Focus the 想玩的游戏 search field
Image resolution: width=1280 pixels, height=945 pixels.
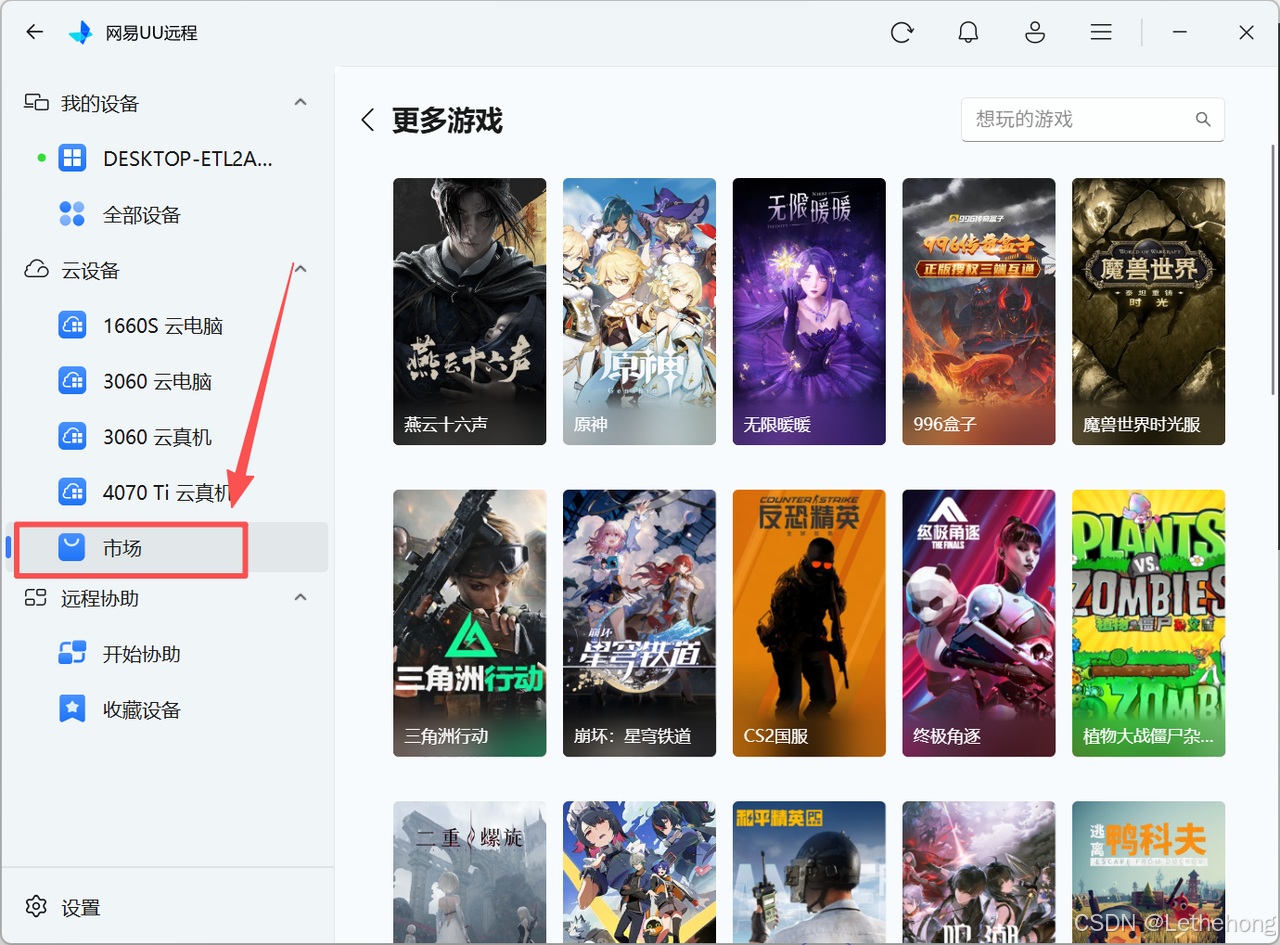tap(1092, 120)
